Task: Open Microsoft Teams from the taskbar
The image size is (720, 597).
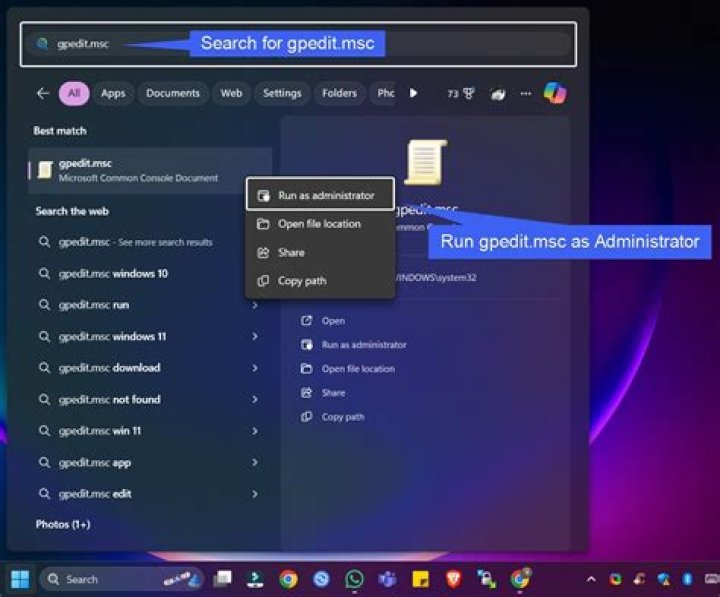Action: click(388, 580)
